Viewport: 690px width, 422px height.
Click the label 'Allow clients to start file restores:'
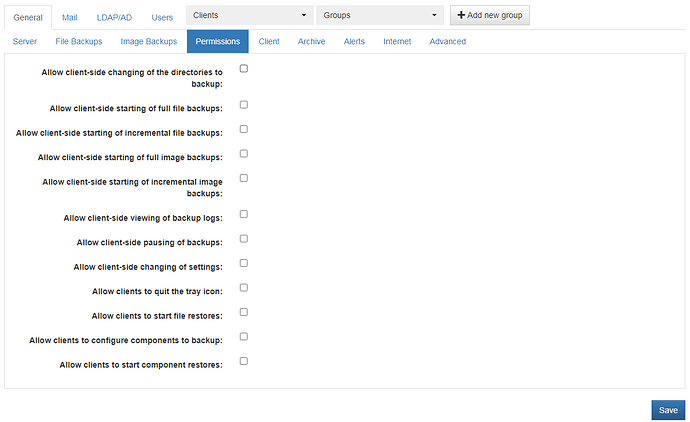(x=157, y=316)
